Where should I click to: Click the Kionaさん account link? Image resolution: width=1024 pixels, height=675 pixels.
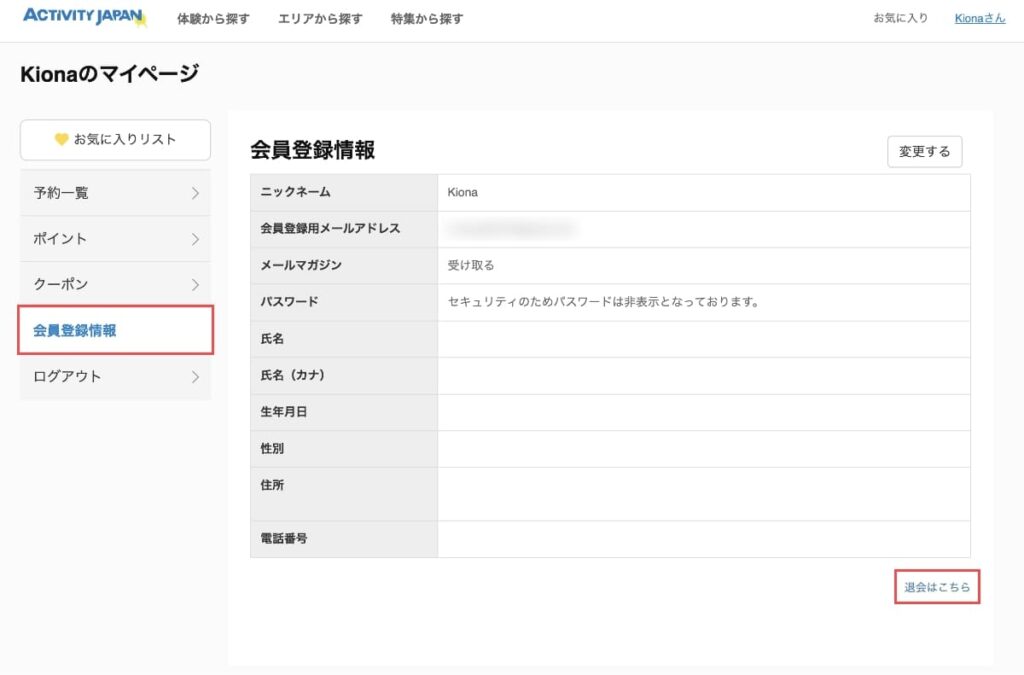[979, 18]
